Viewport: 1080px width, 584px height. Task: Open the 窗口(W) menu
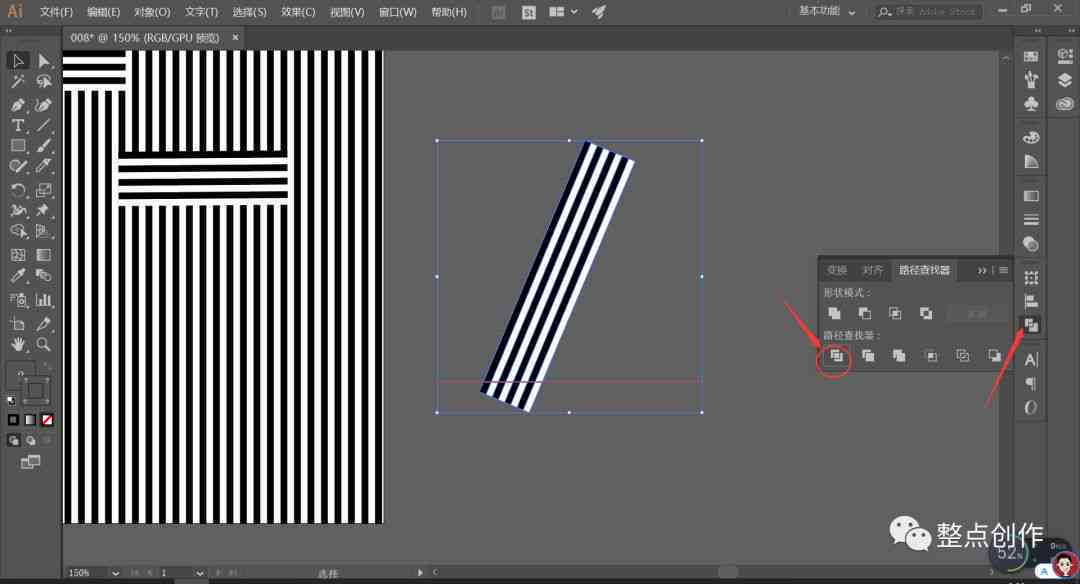[x=397, y=12]
